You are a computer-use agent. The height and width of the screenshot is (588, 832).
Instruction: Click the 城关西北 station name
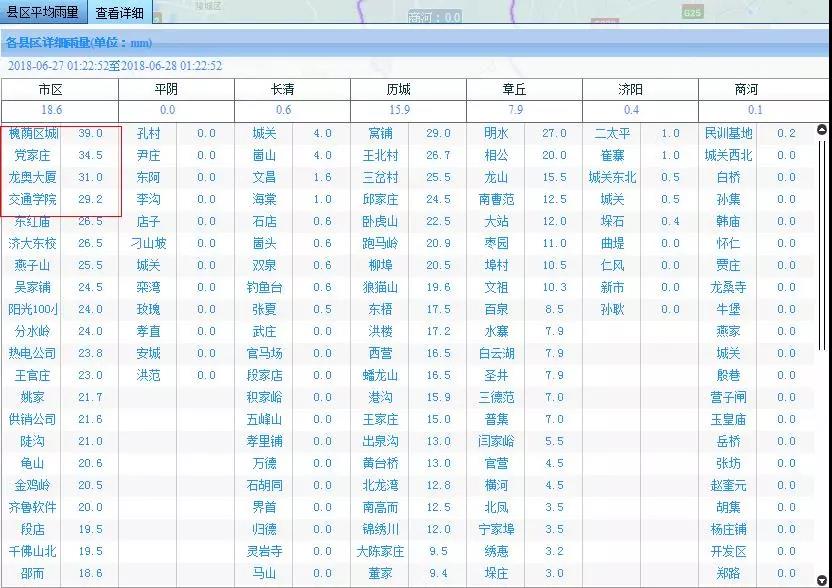click(729, 155)
